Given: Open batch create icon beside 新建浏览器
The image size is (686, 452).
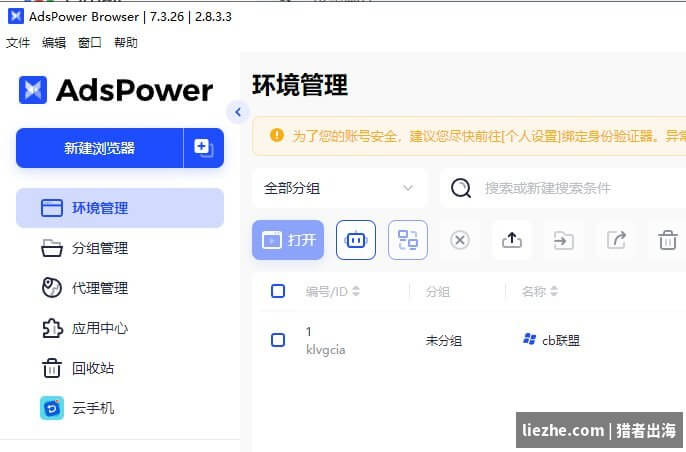Looking at the screenshot, I should pyautogui.click(x=203, y=148).
